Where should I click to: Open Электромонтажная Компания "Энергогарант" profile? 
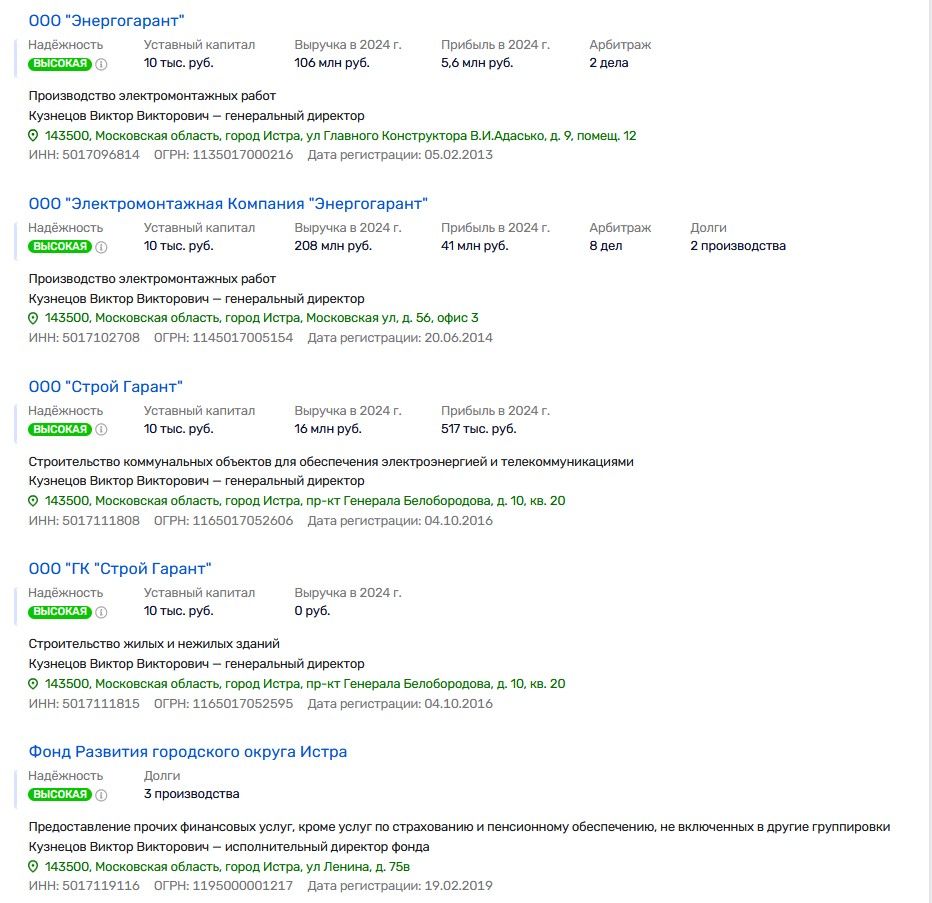click(228, 202)
